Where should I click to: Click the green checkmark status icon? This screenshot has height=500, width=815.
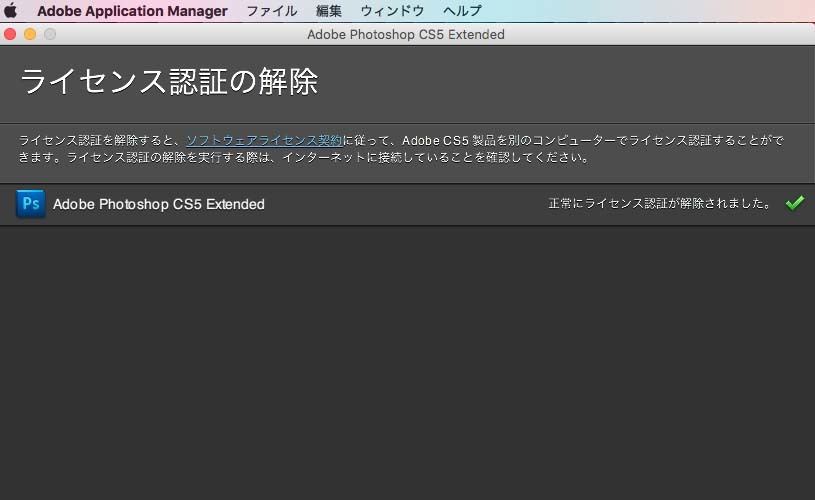point(795,203)
